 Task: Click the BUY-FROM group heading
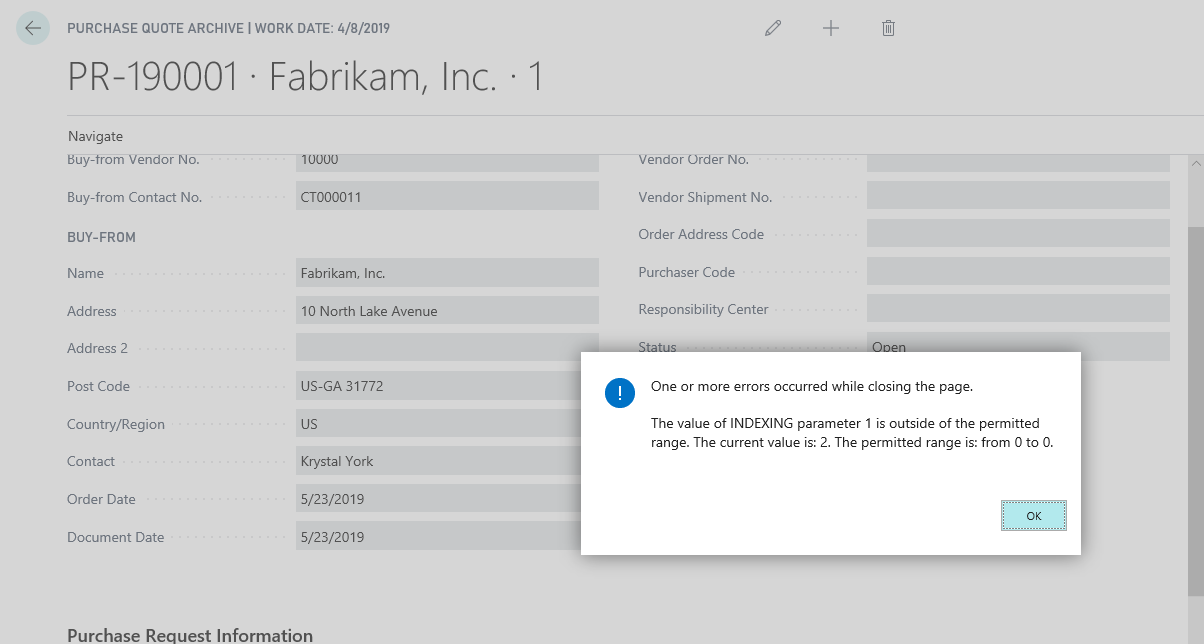(x=101, y=237)
